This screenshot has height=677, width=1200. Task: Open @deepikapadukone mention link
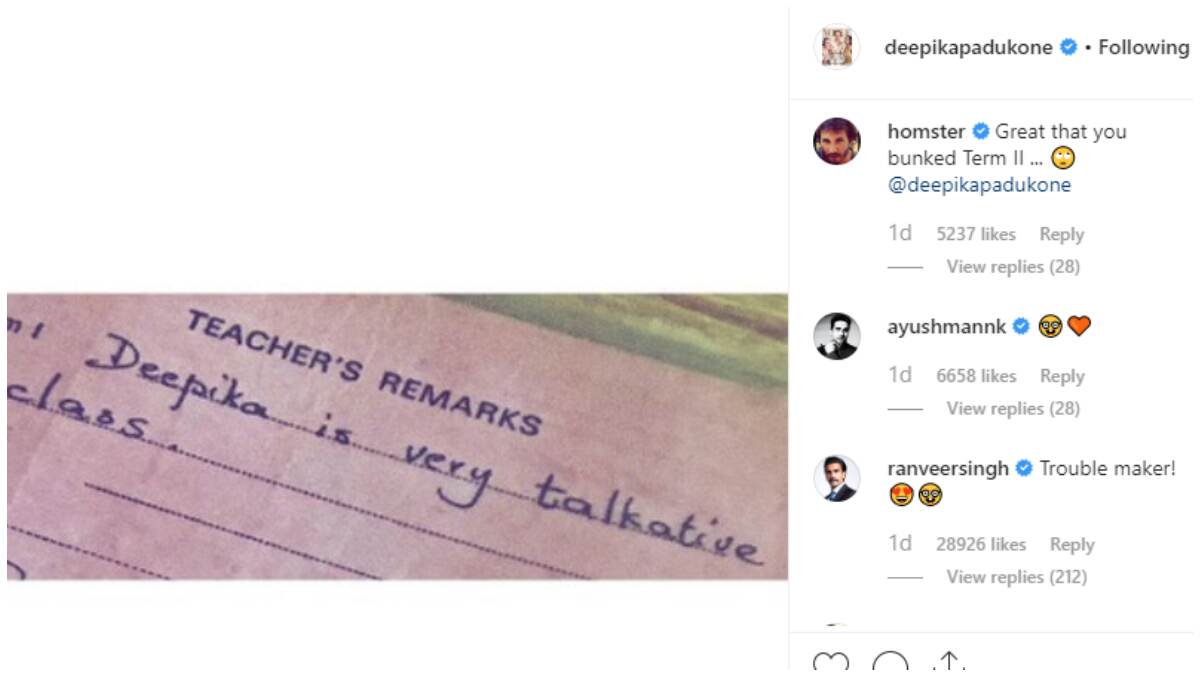tap(979, 185)
